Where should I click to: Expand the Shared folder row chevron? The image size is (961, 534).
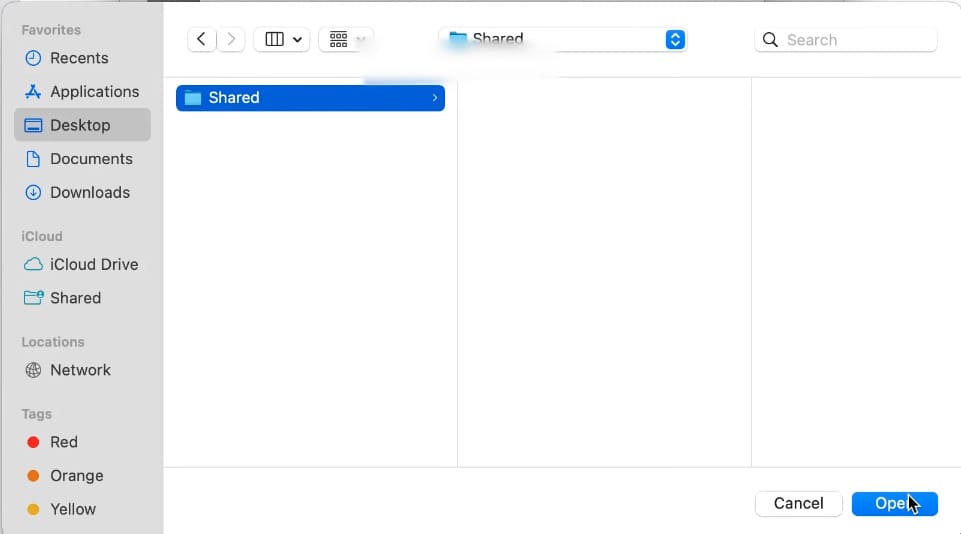pyautogui.click(x=434, y=97)
